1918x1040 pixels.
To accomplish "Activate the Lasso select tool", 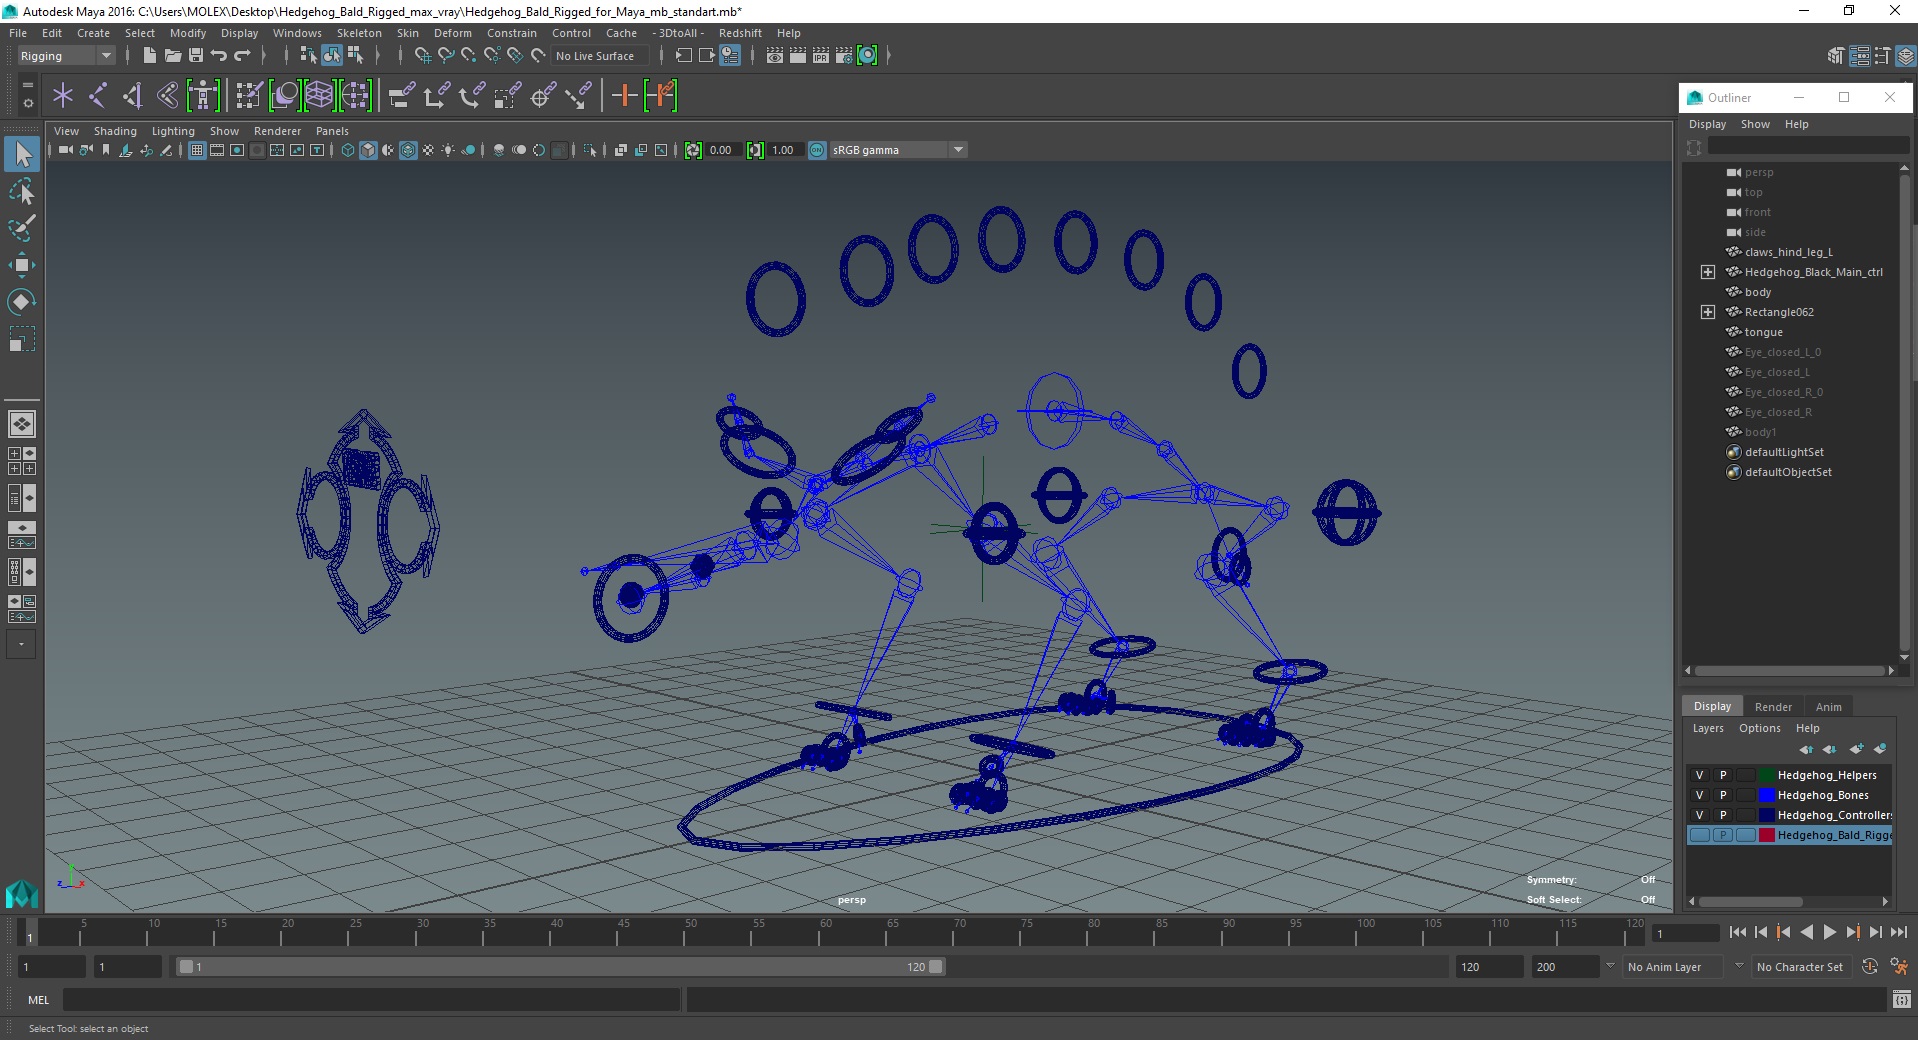I will pos(22,191).
